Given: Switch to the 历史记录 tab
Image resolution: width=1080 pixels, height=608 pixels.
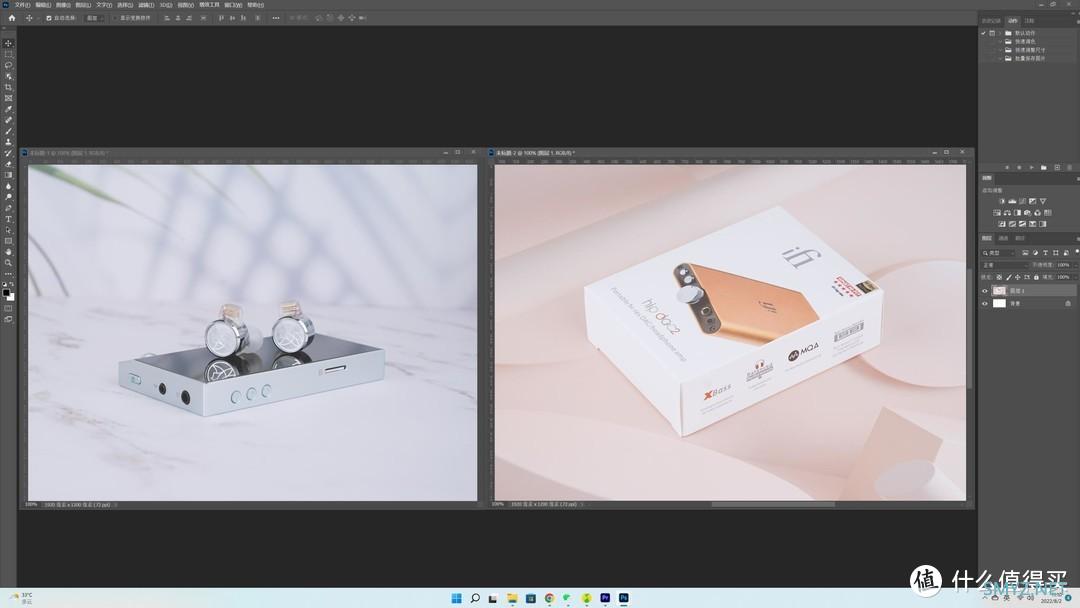Looking at the screenshot, I should click(x=991, y=21).
